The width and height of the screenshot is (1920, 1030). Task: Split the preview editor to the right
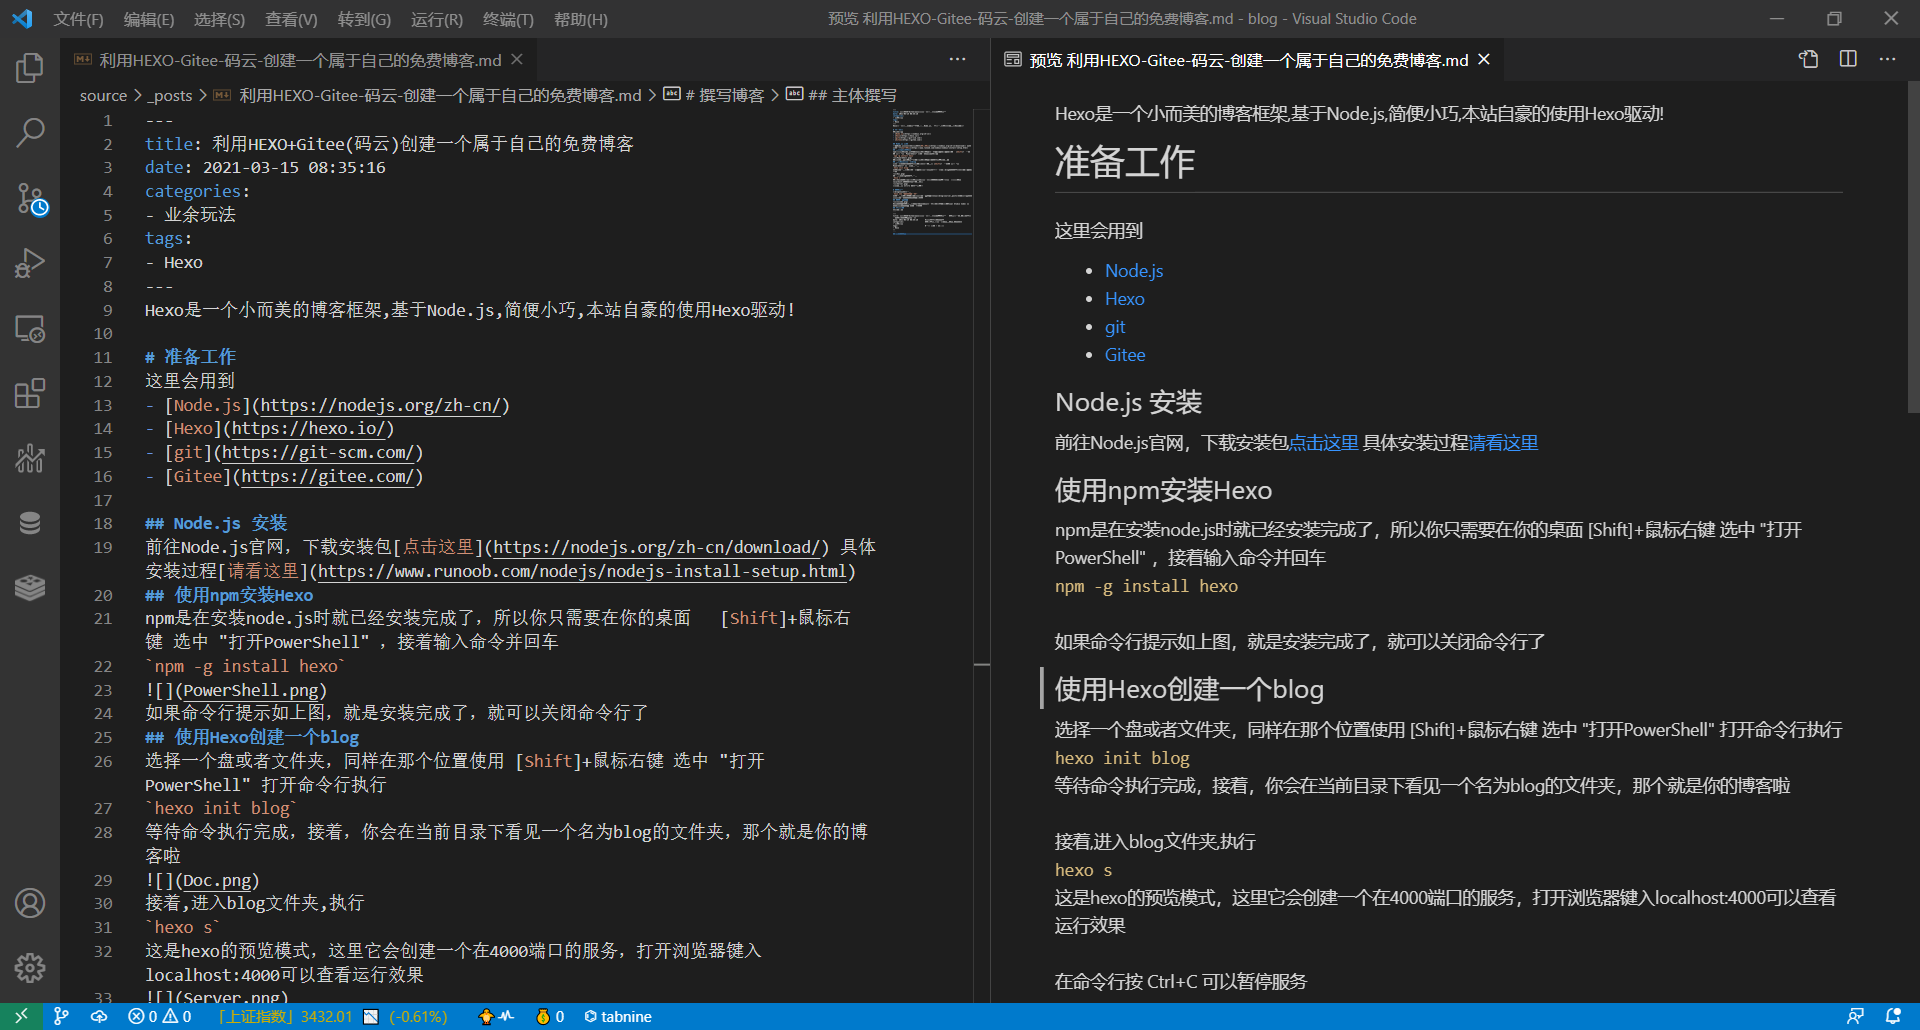point(1848,59)
